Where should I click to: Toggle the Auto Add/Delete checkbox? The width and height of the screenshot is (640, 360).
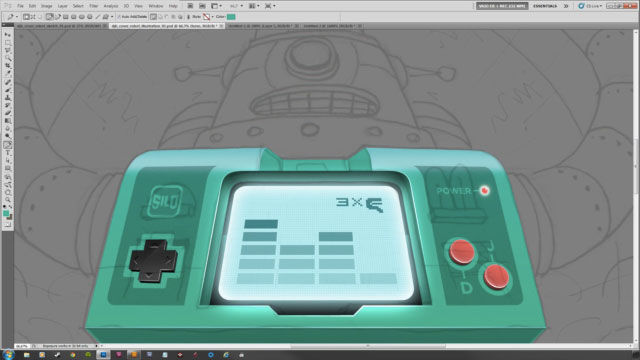pos(119,17)
